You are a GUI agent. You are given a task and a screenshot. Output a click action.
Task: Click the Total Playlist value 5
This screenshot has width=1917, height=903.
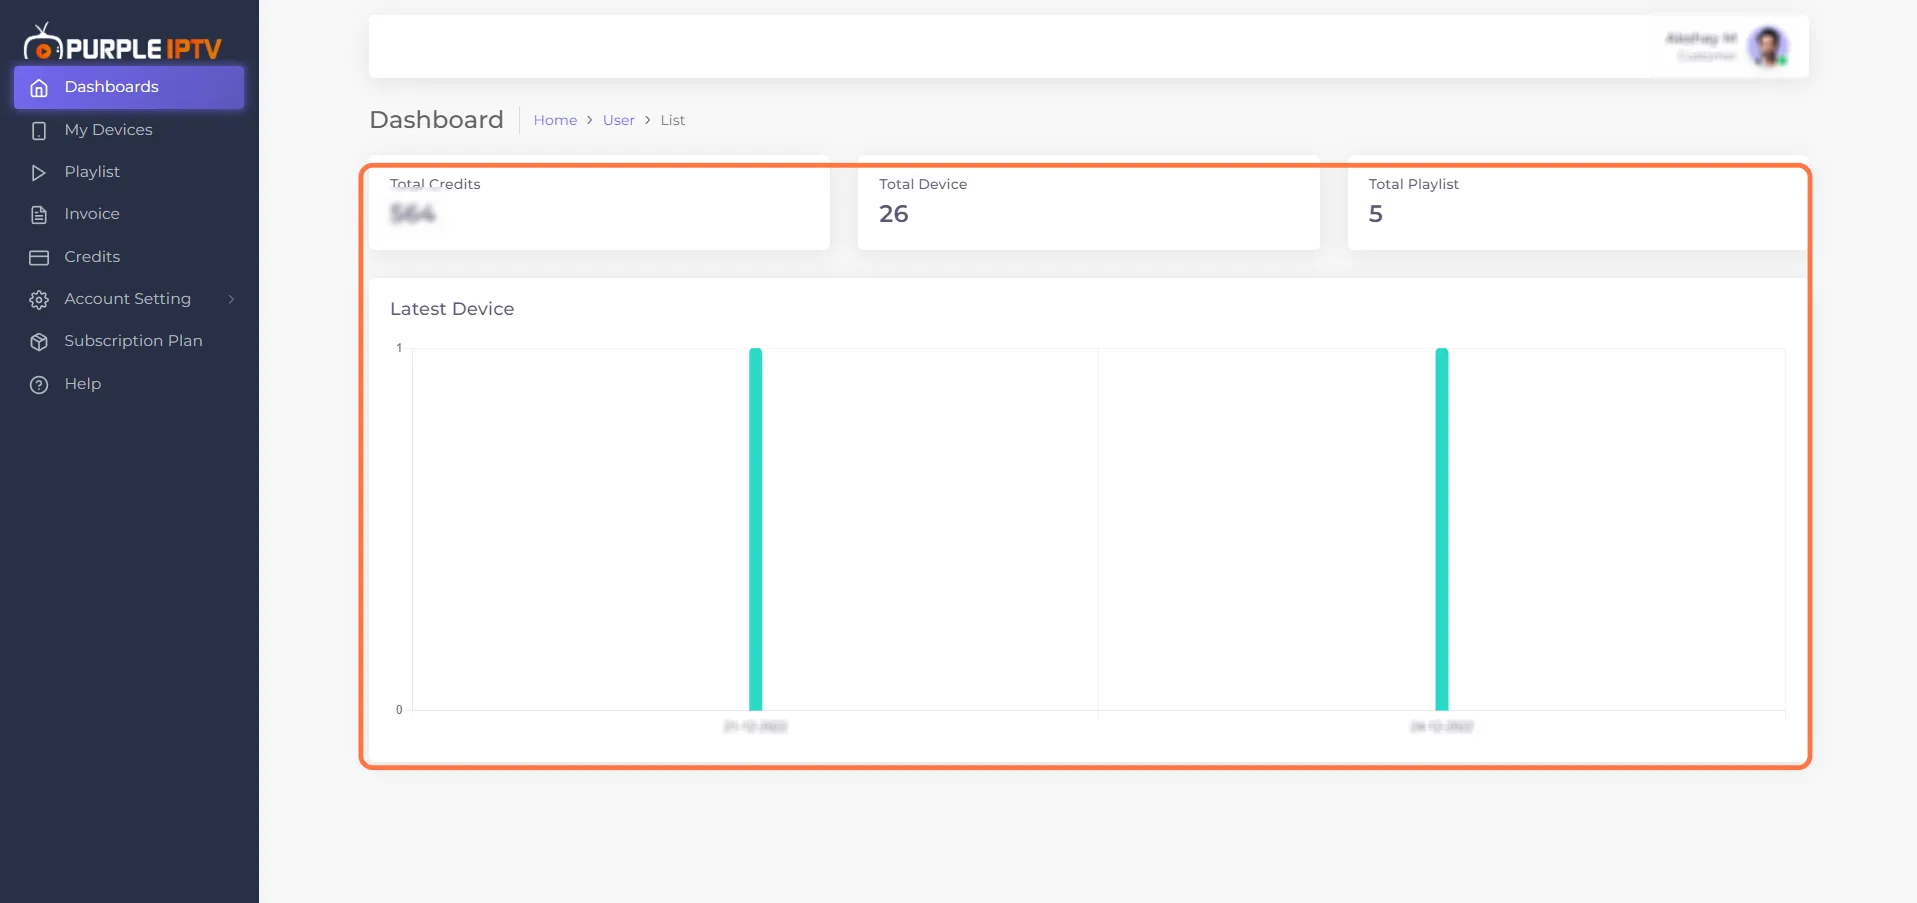(x=1376, y=214)
